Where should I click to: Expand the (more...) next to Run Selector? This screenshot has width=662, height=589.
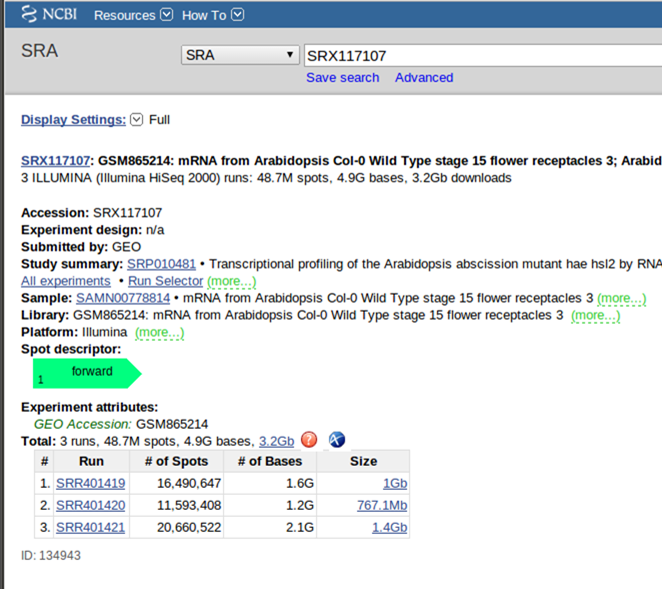point(231,281)
